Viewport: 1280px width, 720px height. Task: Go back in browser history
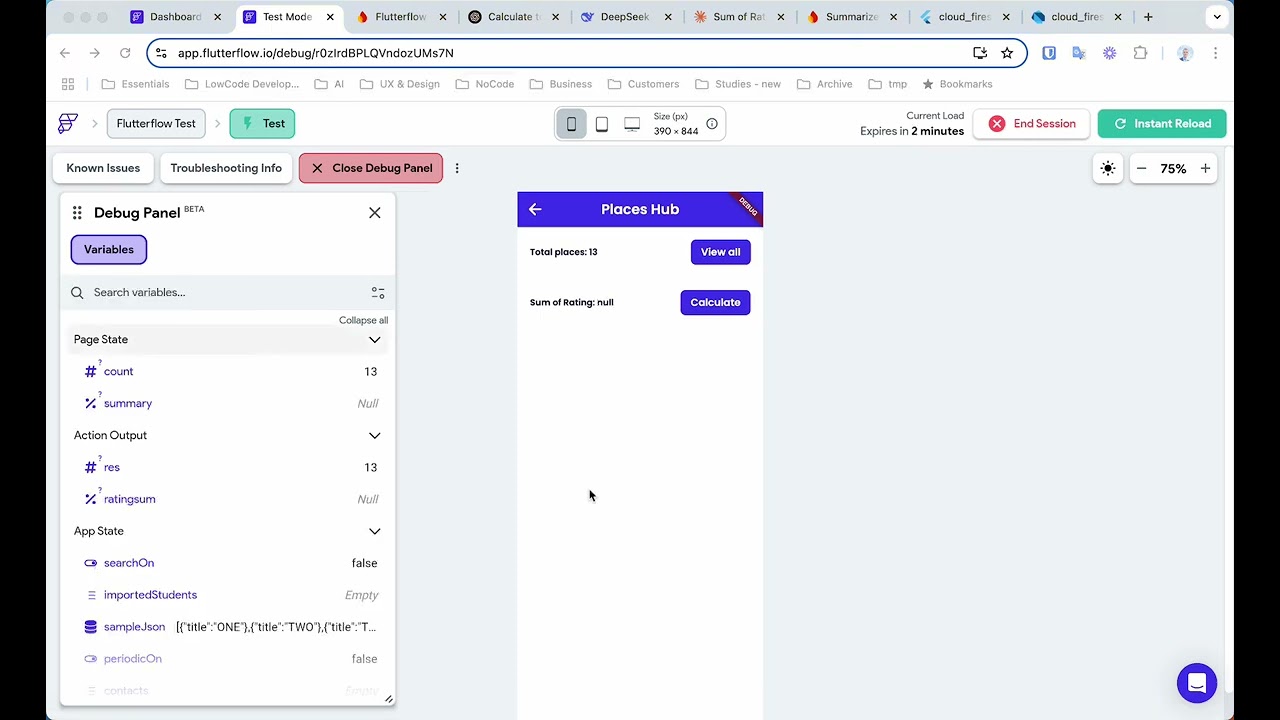tap(65, 53)
